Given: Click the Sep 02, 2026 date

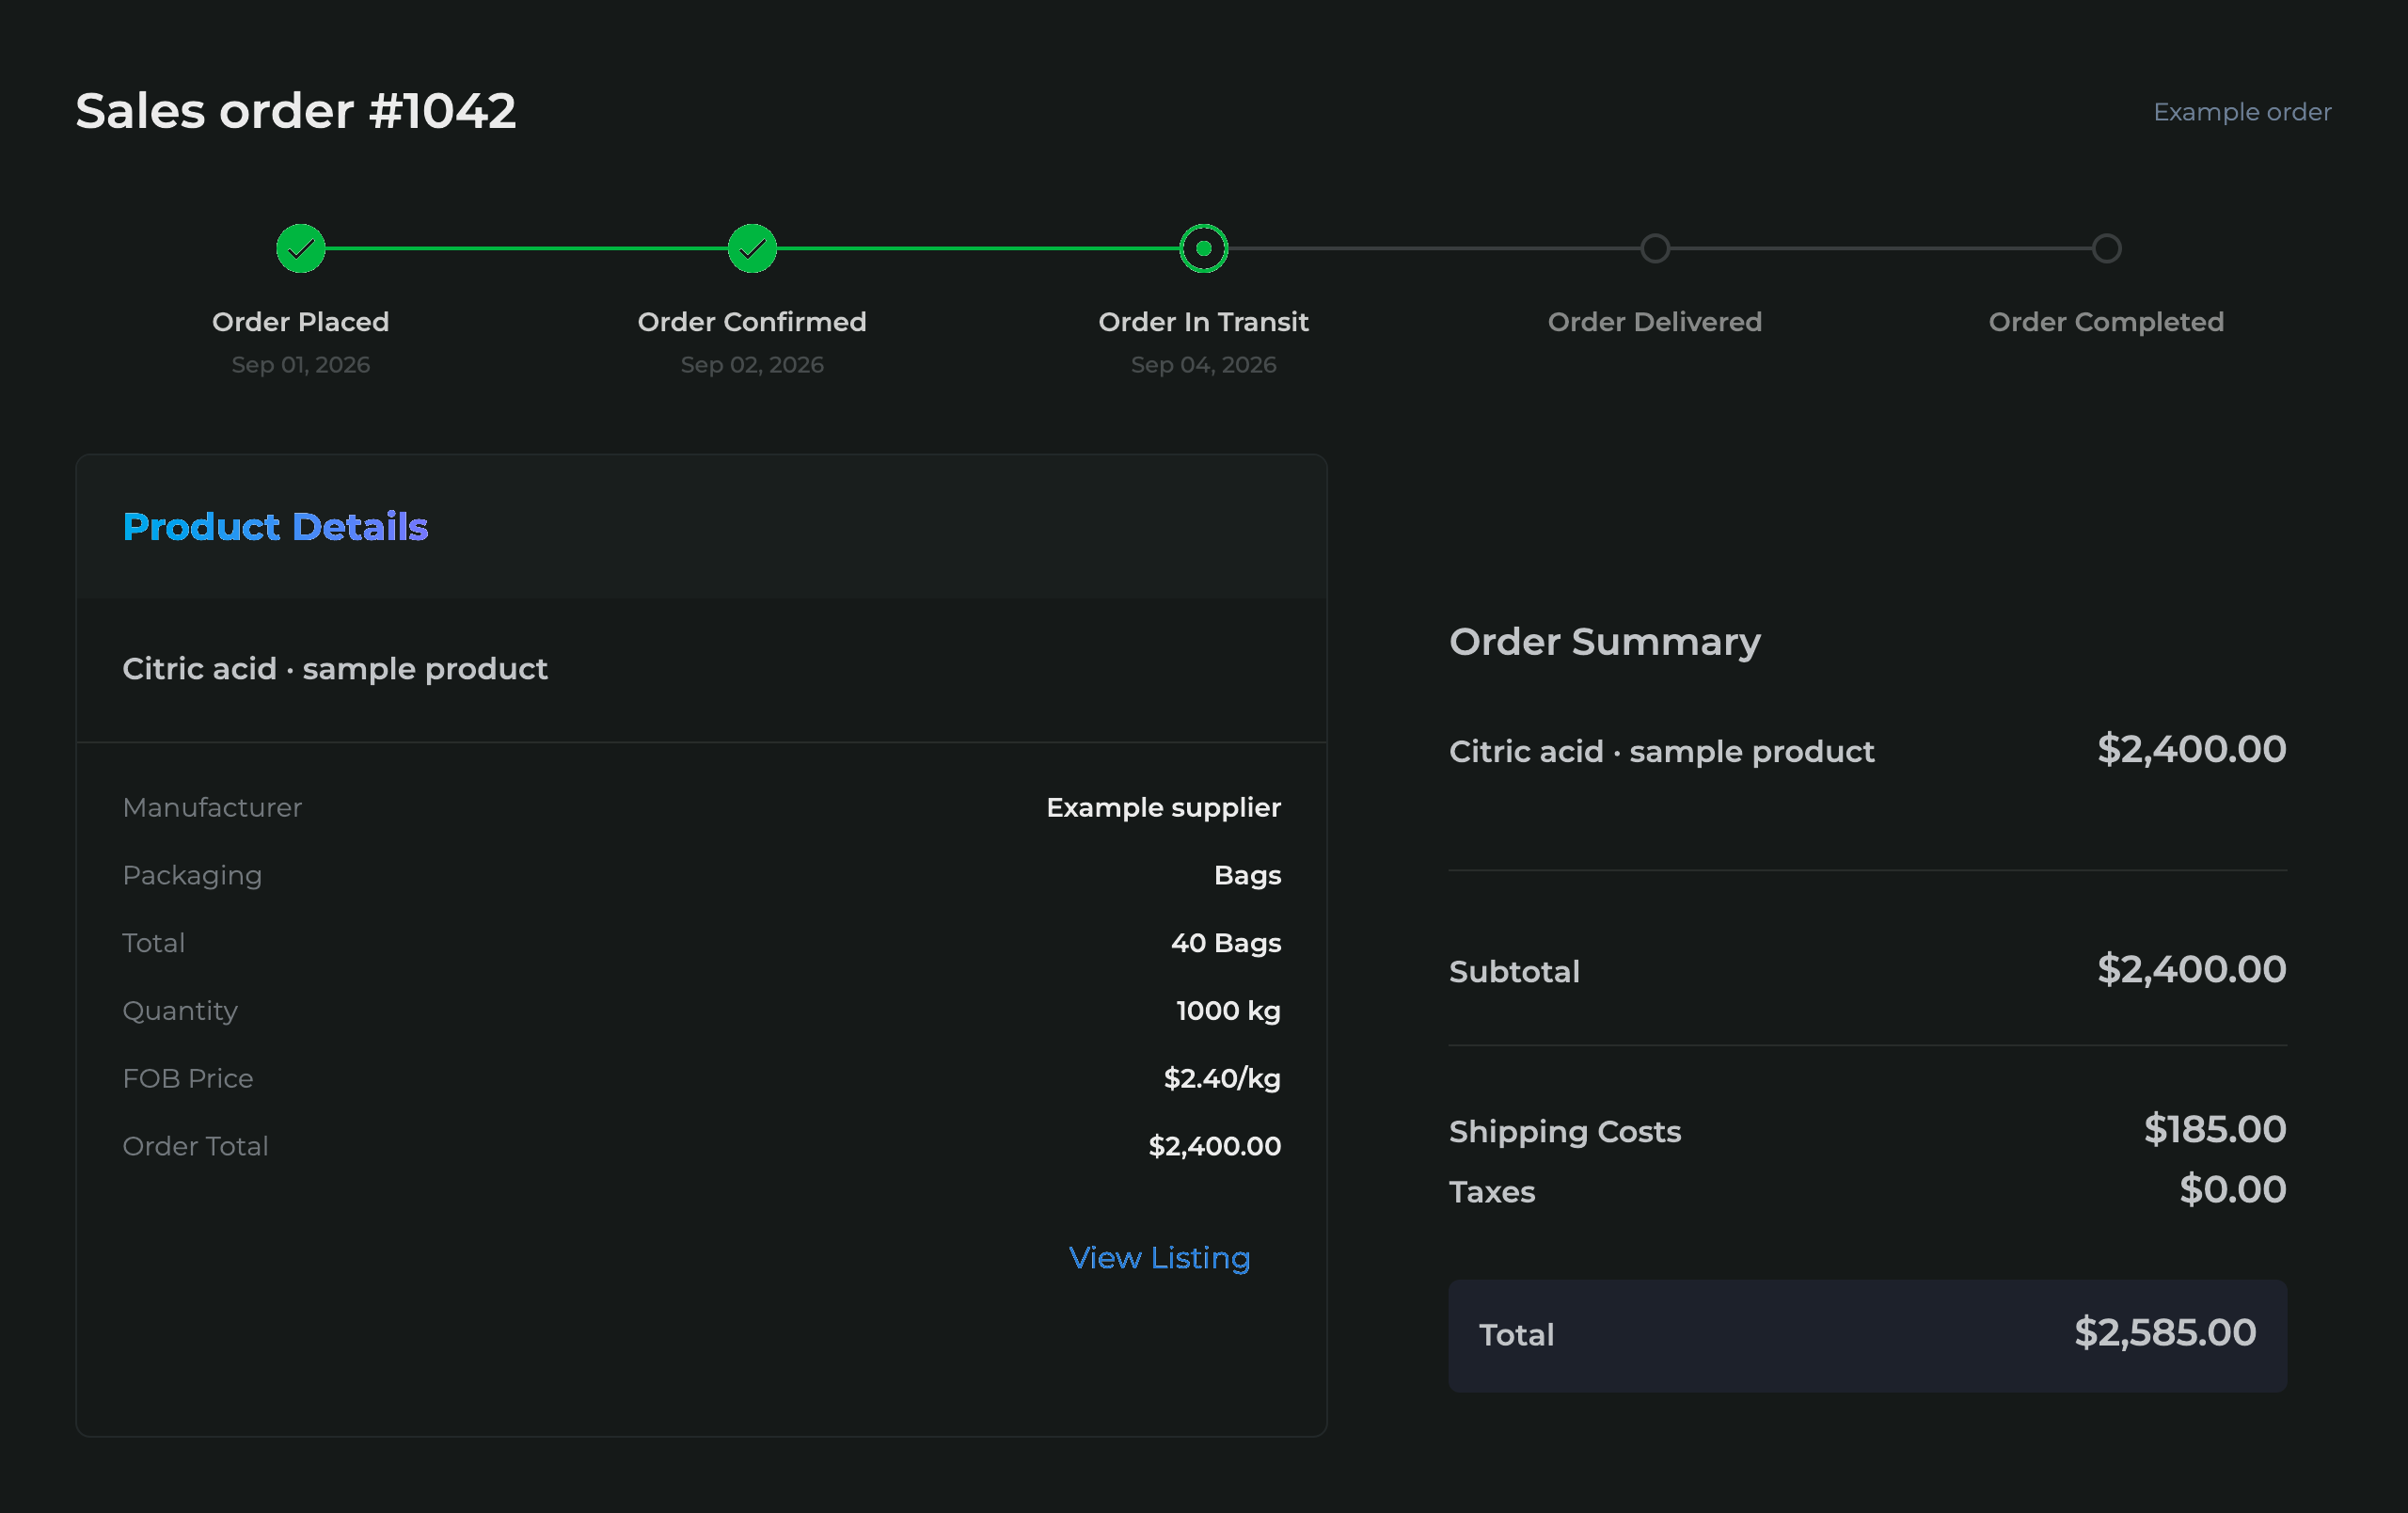Looking at the screenshot, I should [752, 365].
